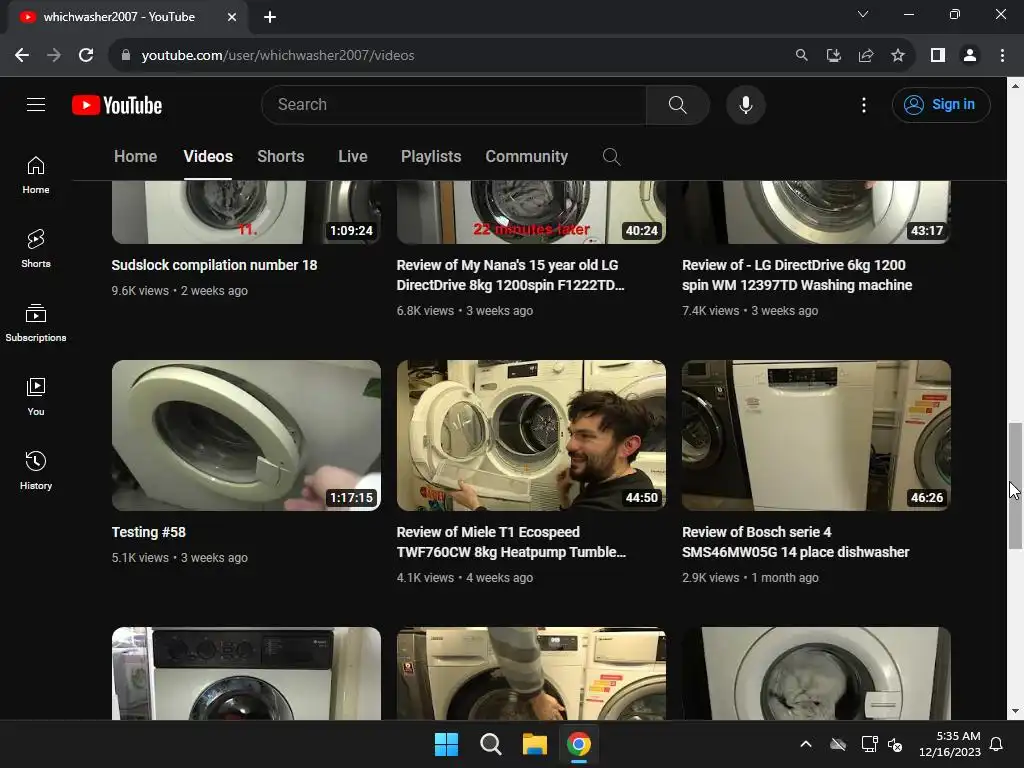Click the muted volume tray icon
This screenshot has height=768, width=1024.
click(x=895, y=744)
